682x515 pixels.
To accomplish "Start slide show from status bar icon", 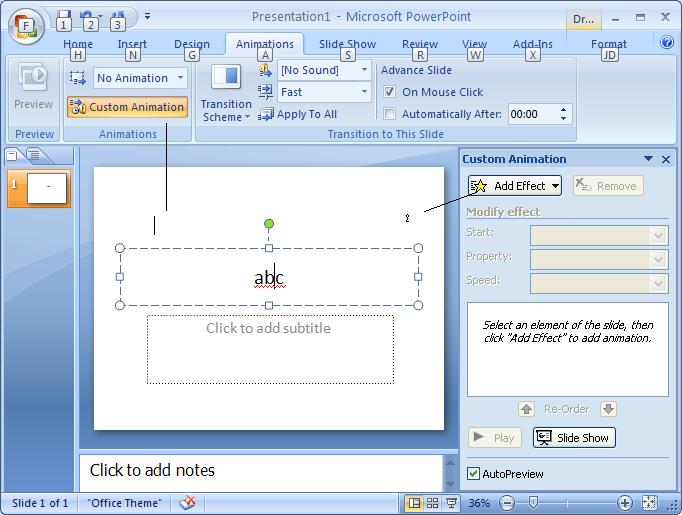I will click(451, 503).
